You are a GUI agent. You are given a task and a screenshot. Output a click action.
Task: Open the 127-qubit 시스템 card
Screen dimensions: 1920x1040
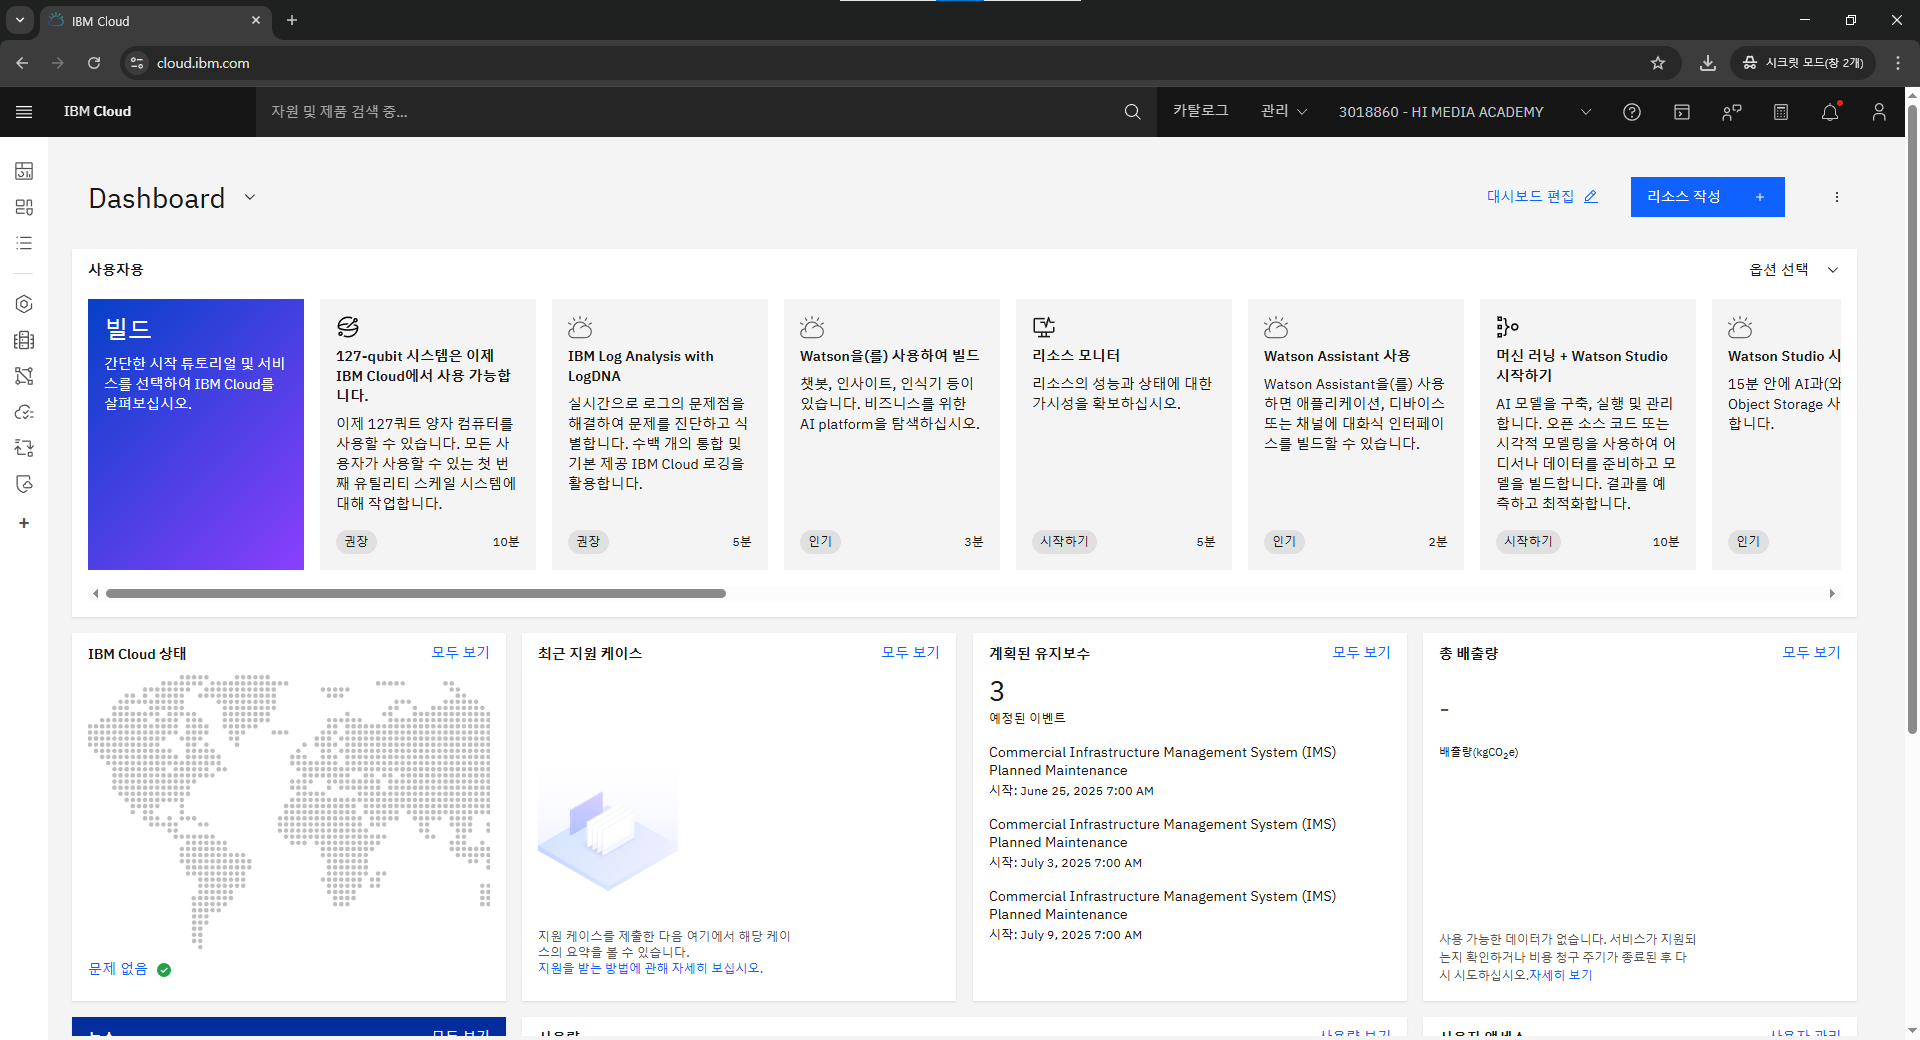click(x=428, y=434)
